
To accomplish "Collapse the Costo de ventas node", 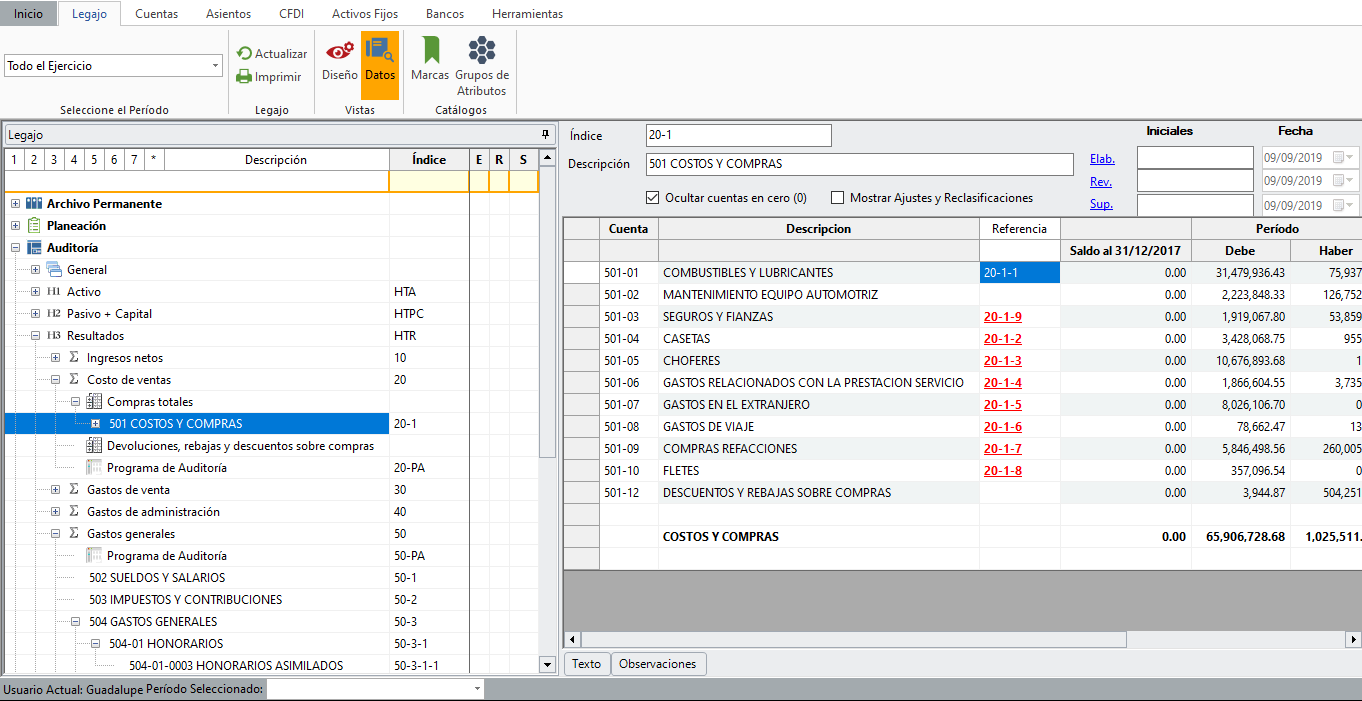I will click(55, 380).
